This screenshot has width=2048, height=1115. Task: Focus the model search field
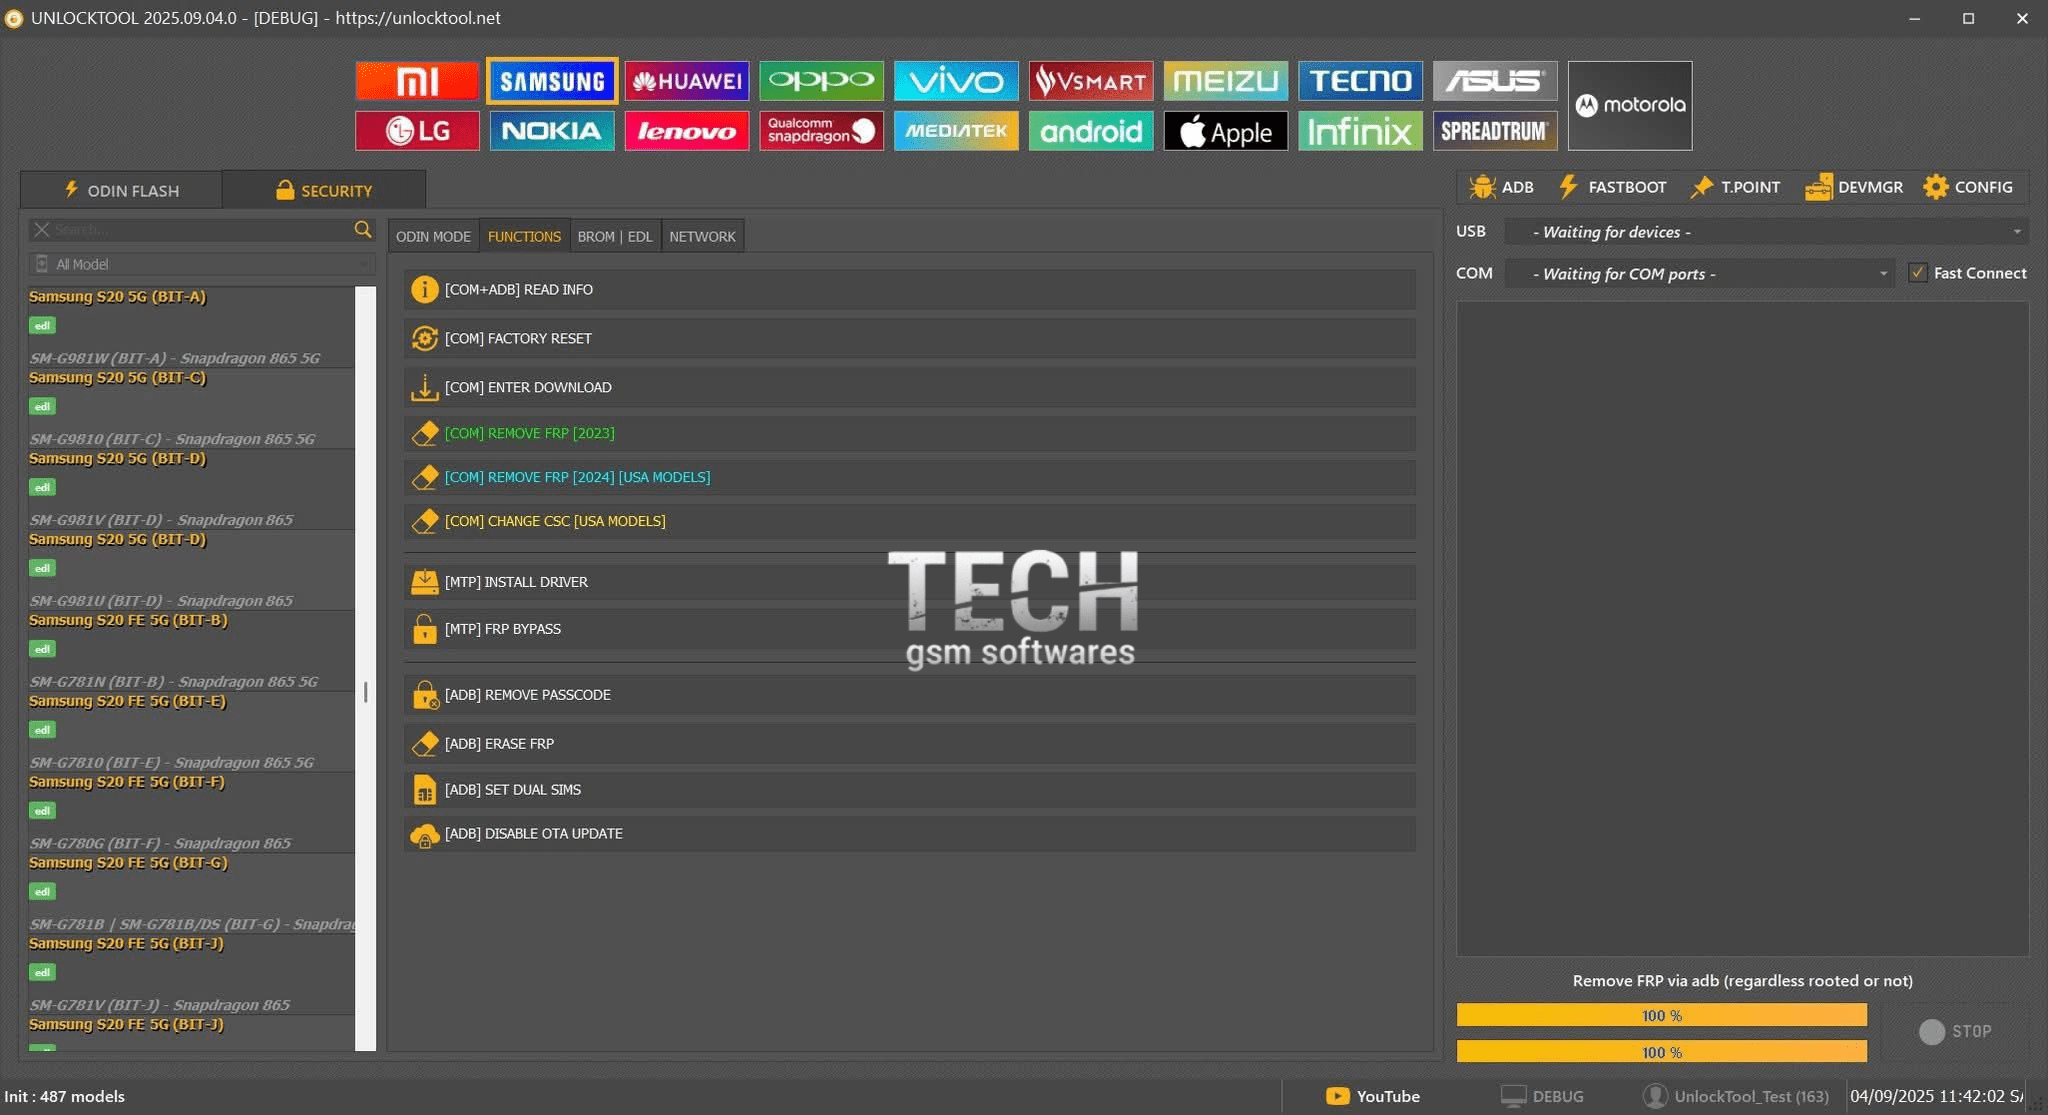200,229
